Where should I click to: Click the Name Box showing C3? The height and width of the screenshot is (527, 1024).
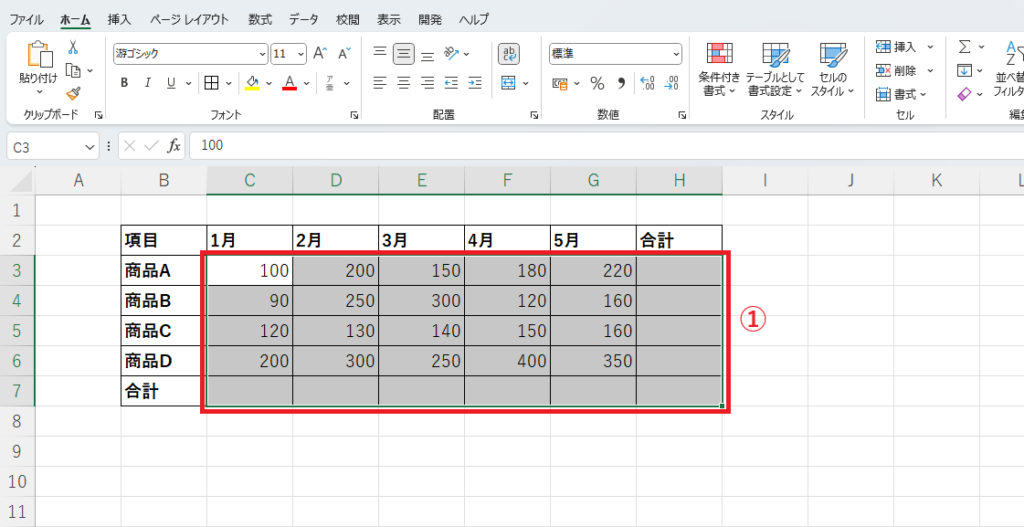(x=46, y=147)
